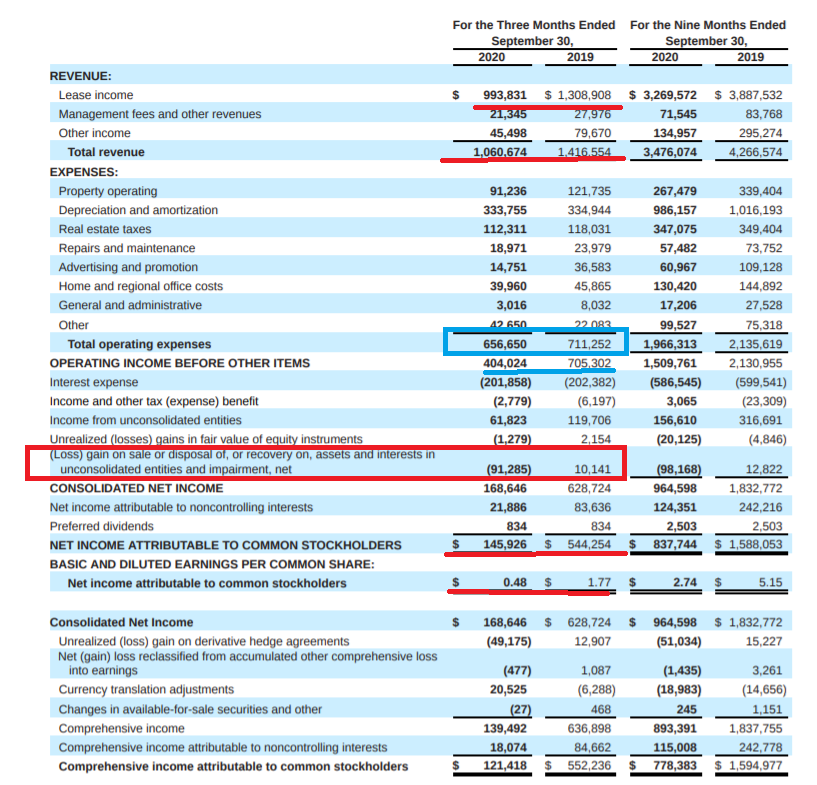Click the 145,926 net income value

[504, 544]
